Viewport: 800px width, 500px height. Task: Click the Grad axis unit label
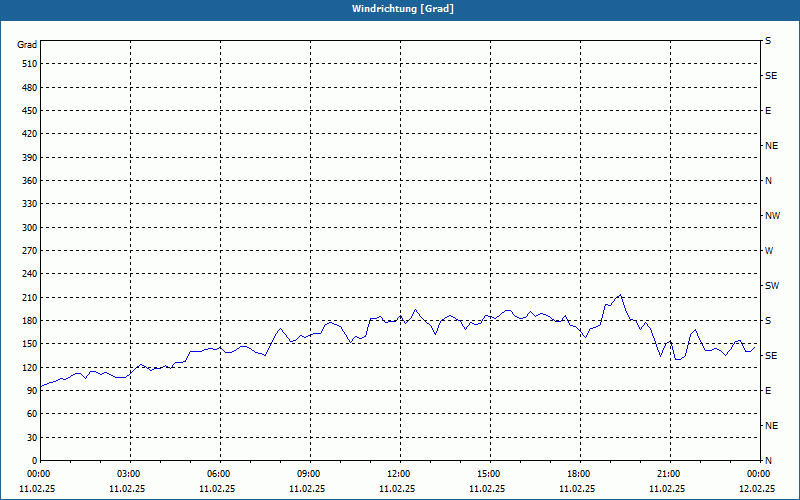pos(27,45)
